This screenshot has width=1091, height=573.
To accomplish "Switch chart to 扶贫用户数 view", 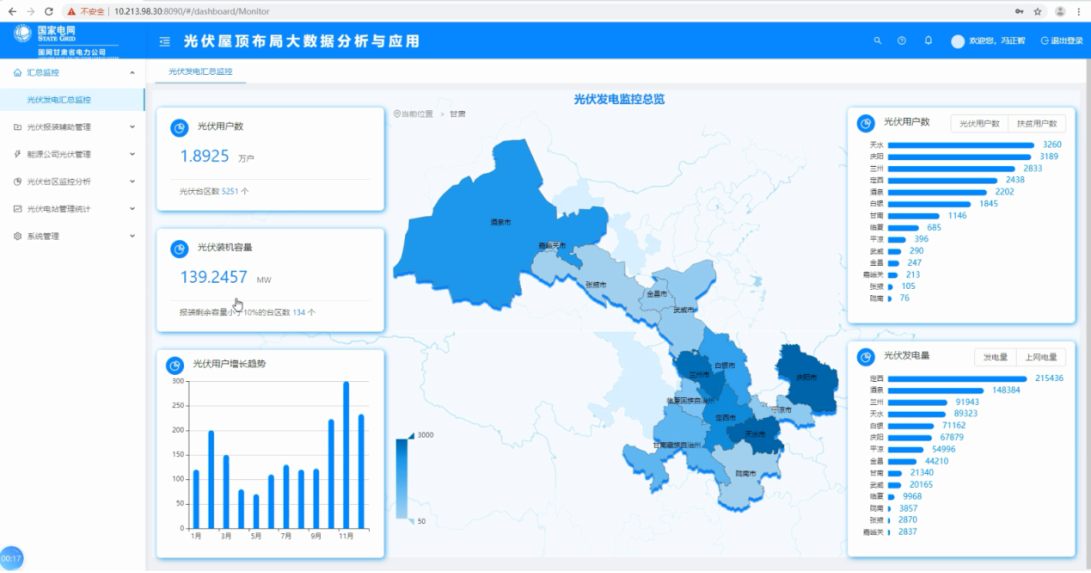I will [x=1037, y=124].
